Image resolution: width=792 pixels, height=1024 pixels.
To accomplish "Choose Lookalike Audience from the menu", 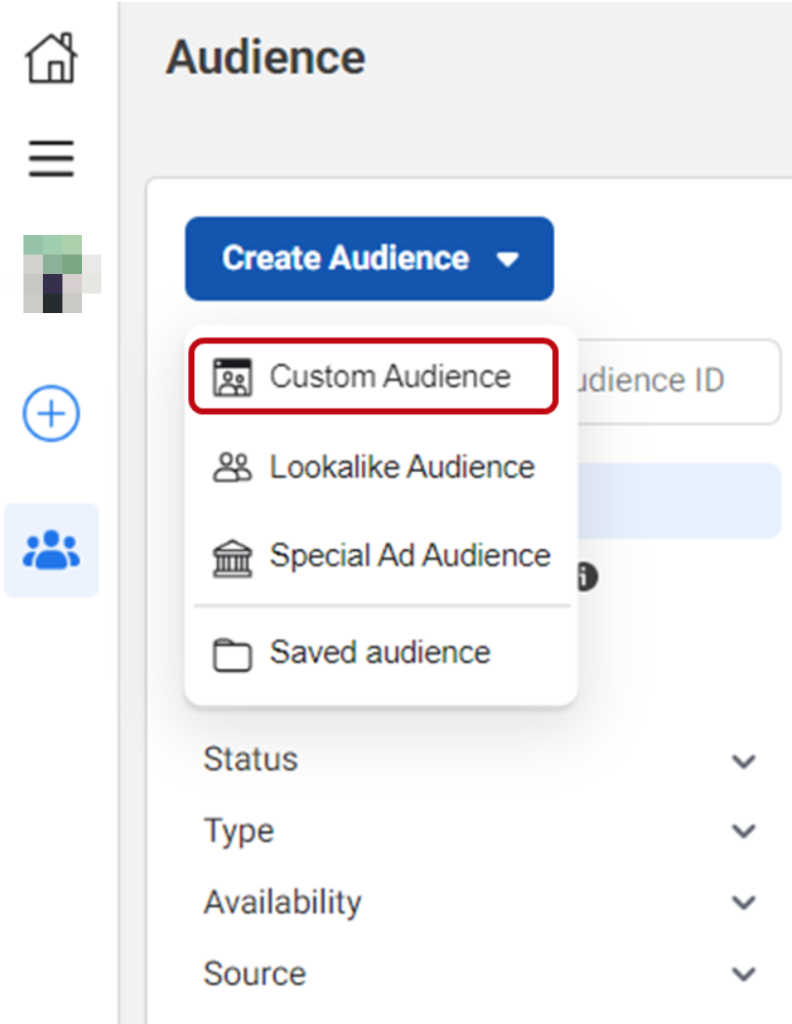I will 401,467.
